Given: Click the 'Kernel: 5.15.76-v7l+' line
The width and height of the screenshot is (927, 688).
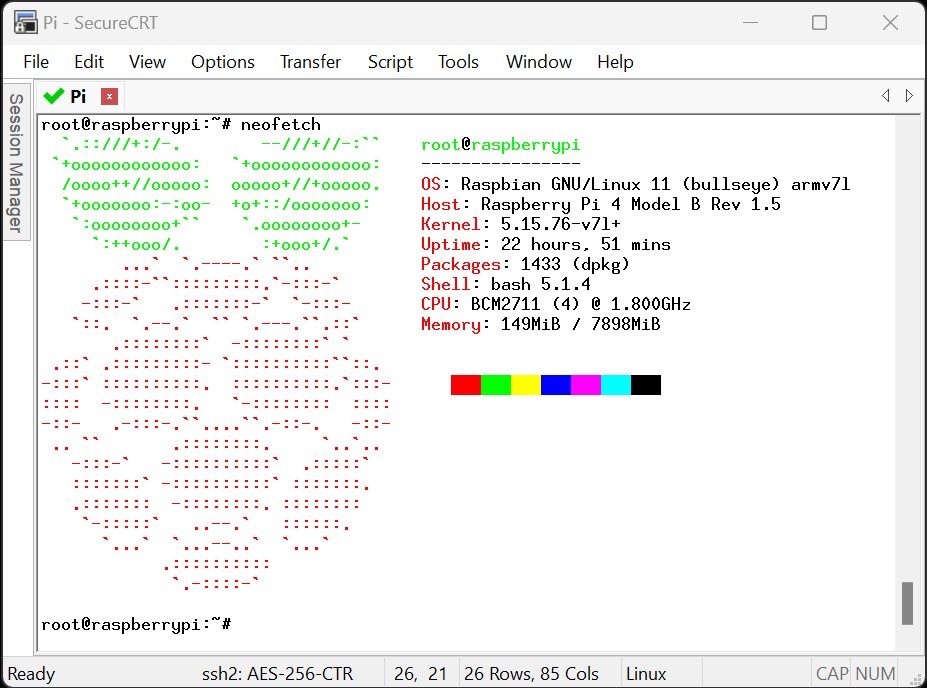Looking at the screenshot, I should tap(521, 224).
